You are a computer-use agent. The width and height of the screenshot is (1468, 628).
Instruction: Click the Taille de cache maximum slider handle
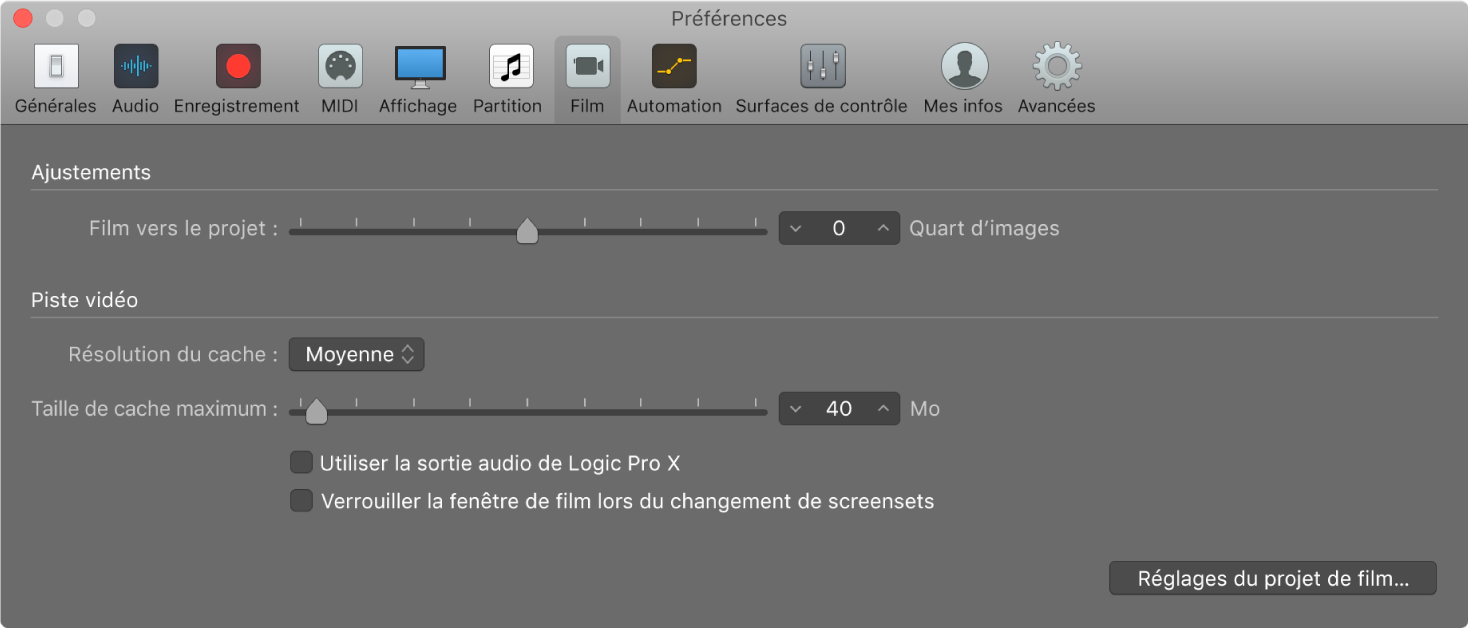[316, 410]
